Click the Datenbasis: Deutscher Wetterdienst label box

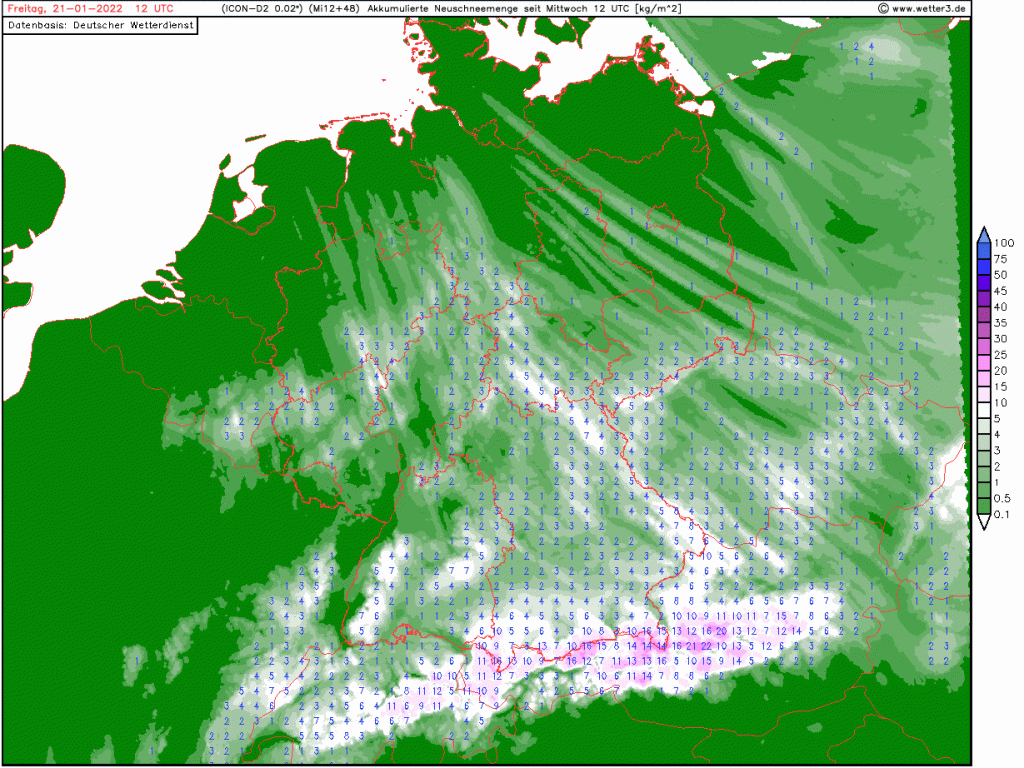100,25
